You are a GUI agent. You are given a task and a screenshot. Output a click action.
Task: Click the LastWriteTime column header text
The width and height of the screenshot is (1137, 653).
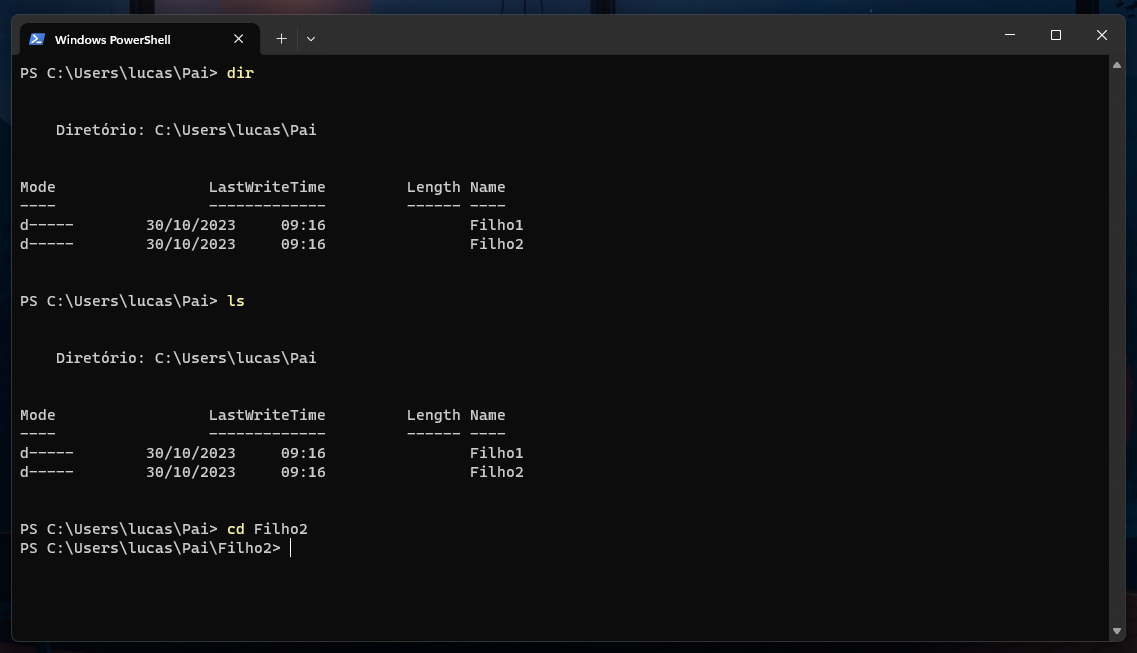[x=266, y=186]
